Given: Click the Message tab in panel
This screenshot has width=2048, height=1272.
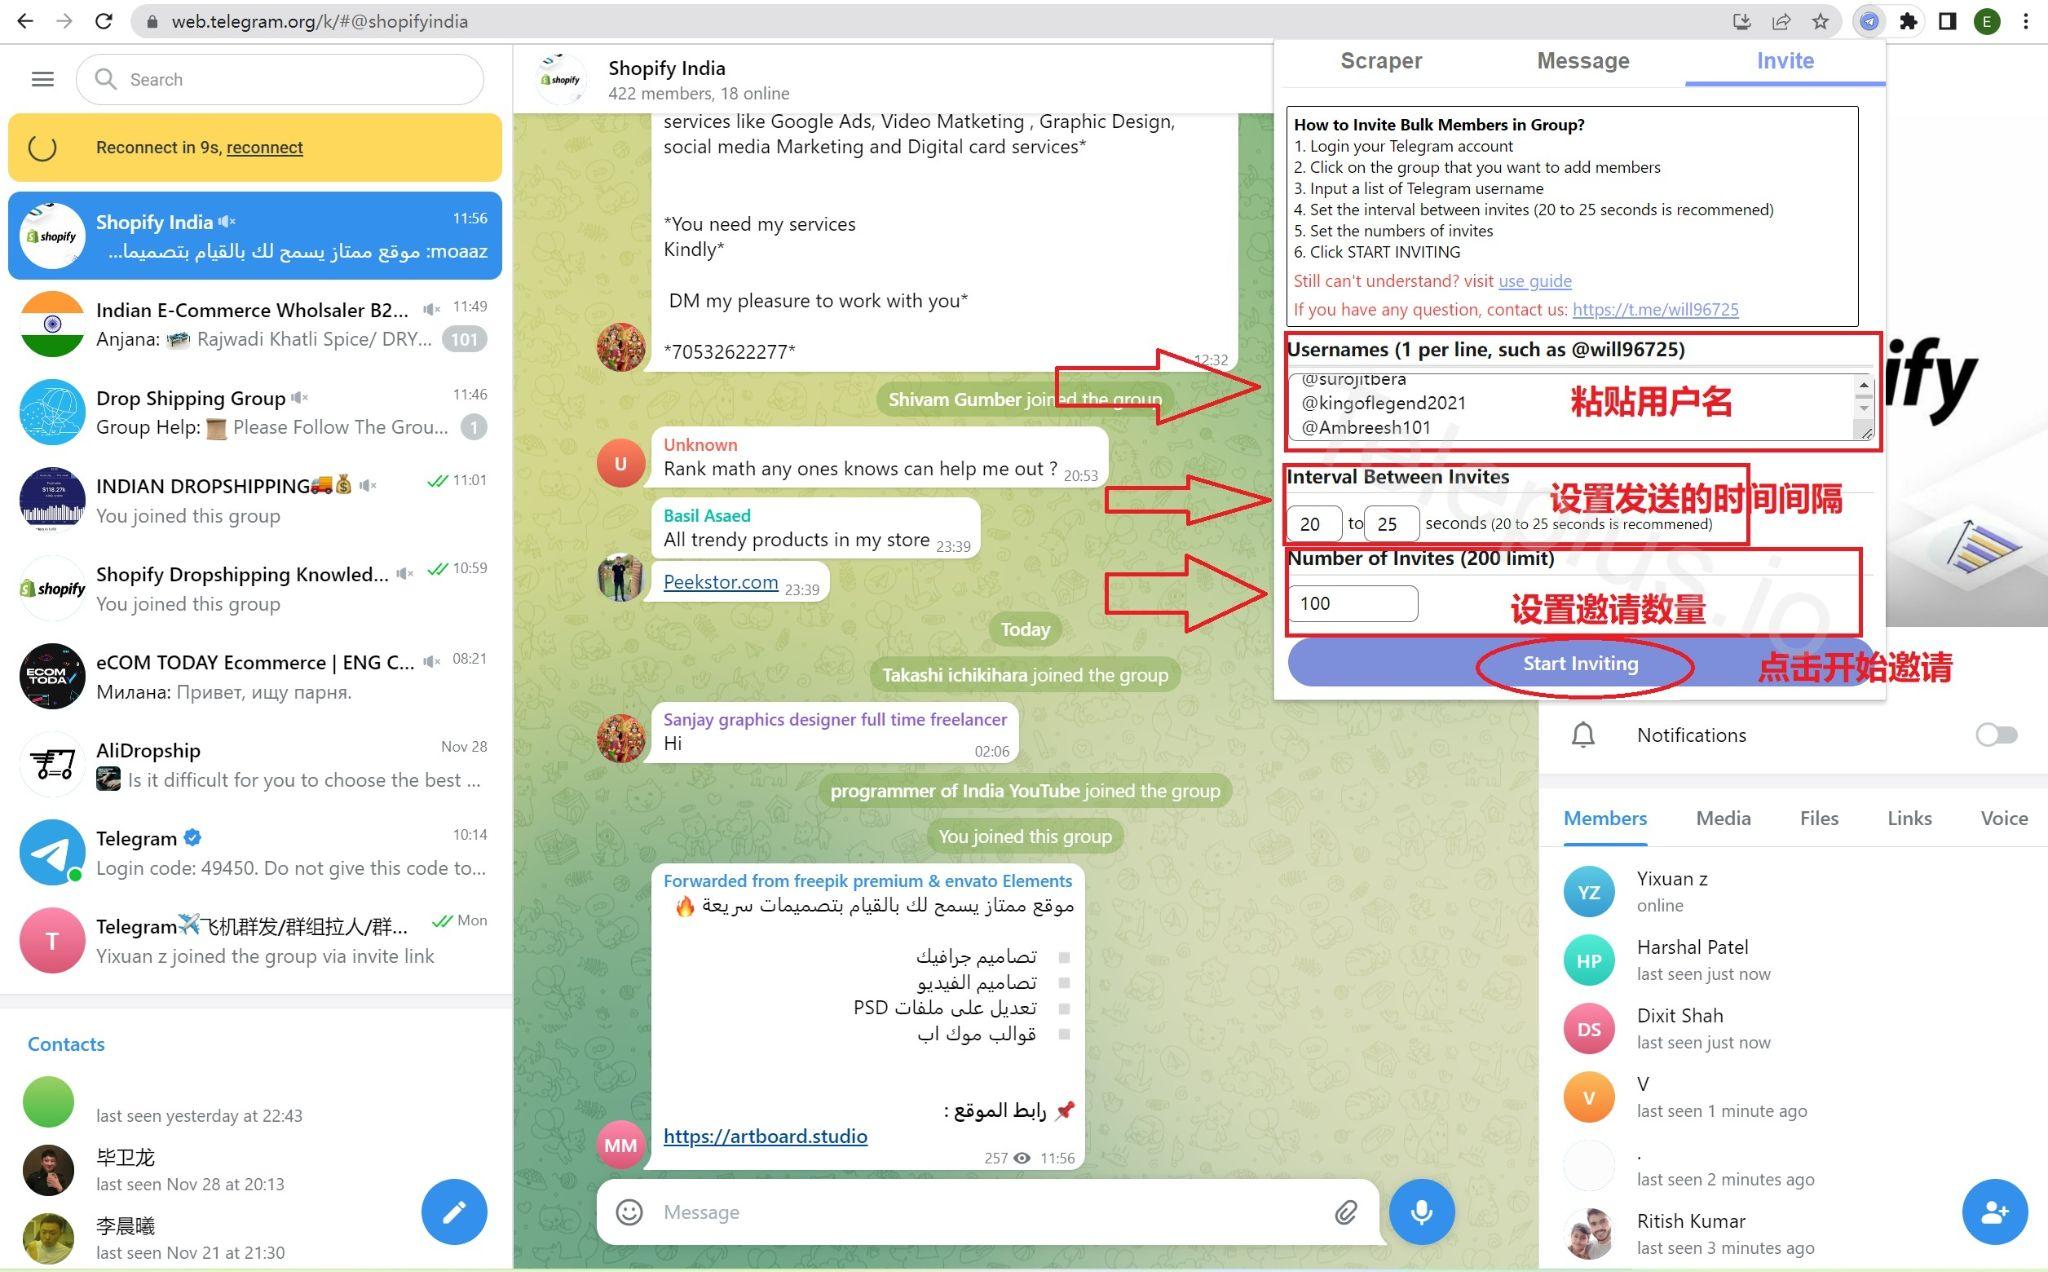Looking at the screenshot, I should (1582, 62).
